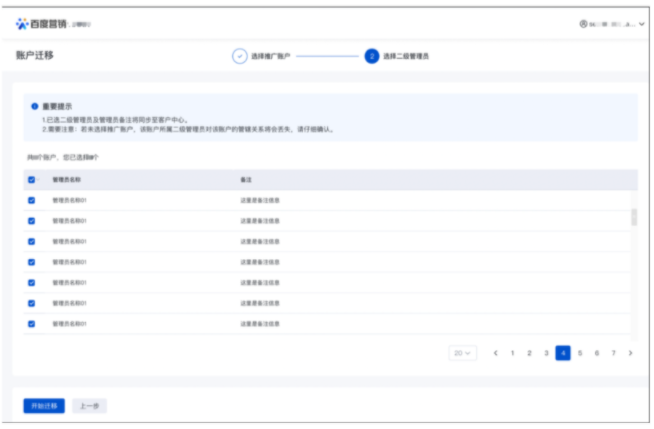
Task: Jump to page 7 in pagination
Action: pyautogui.click(x=613, y=353)
